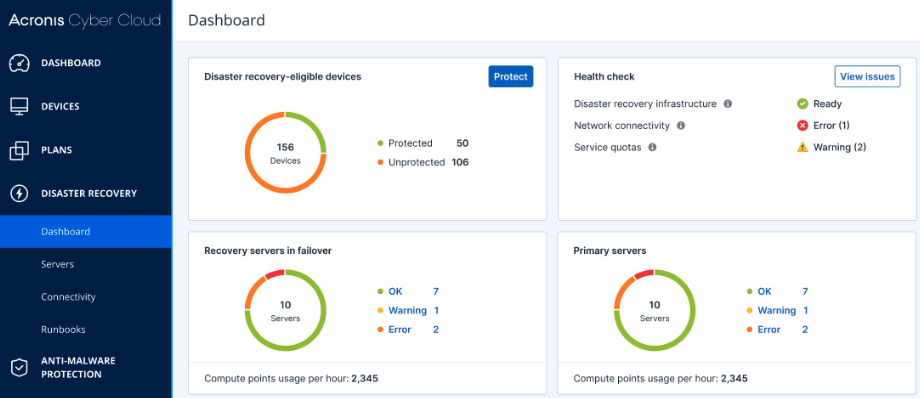Click OK link in Primary servers card
This screenshot has height=398, width=920.
(x=765, y=291)
